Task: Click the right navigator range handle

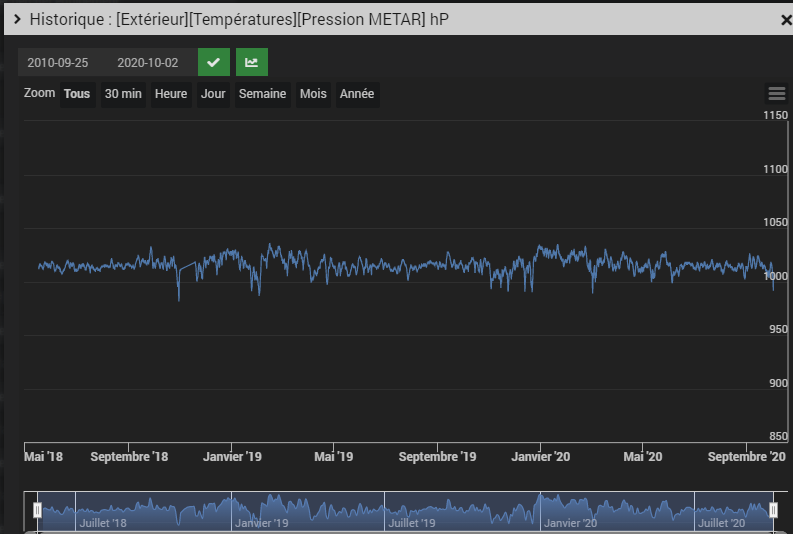Action: point(773,510)
